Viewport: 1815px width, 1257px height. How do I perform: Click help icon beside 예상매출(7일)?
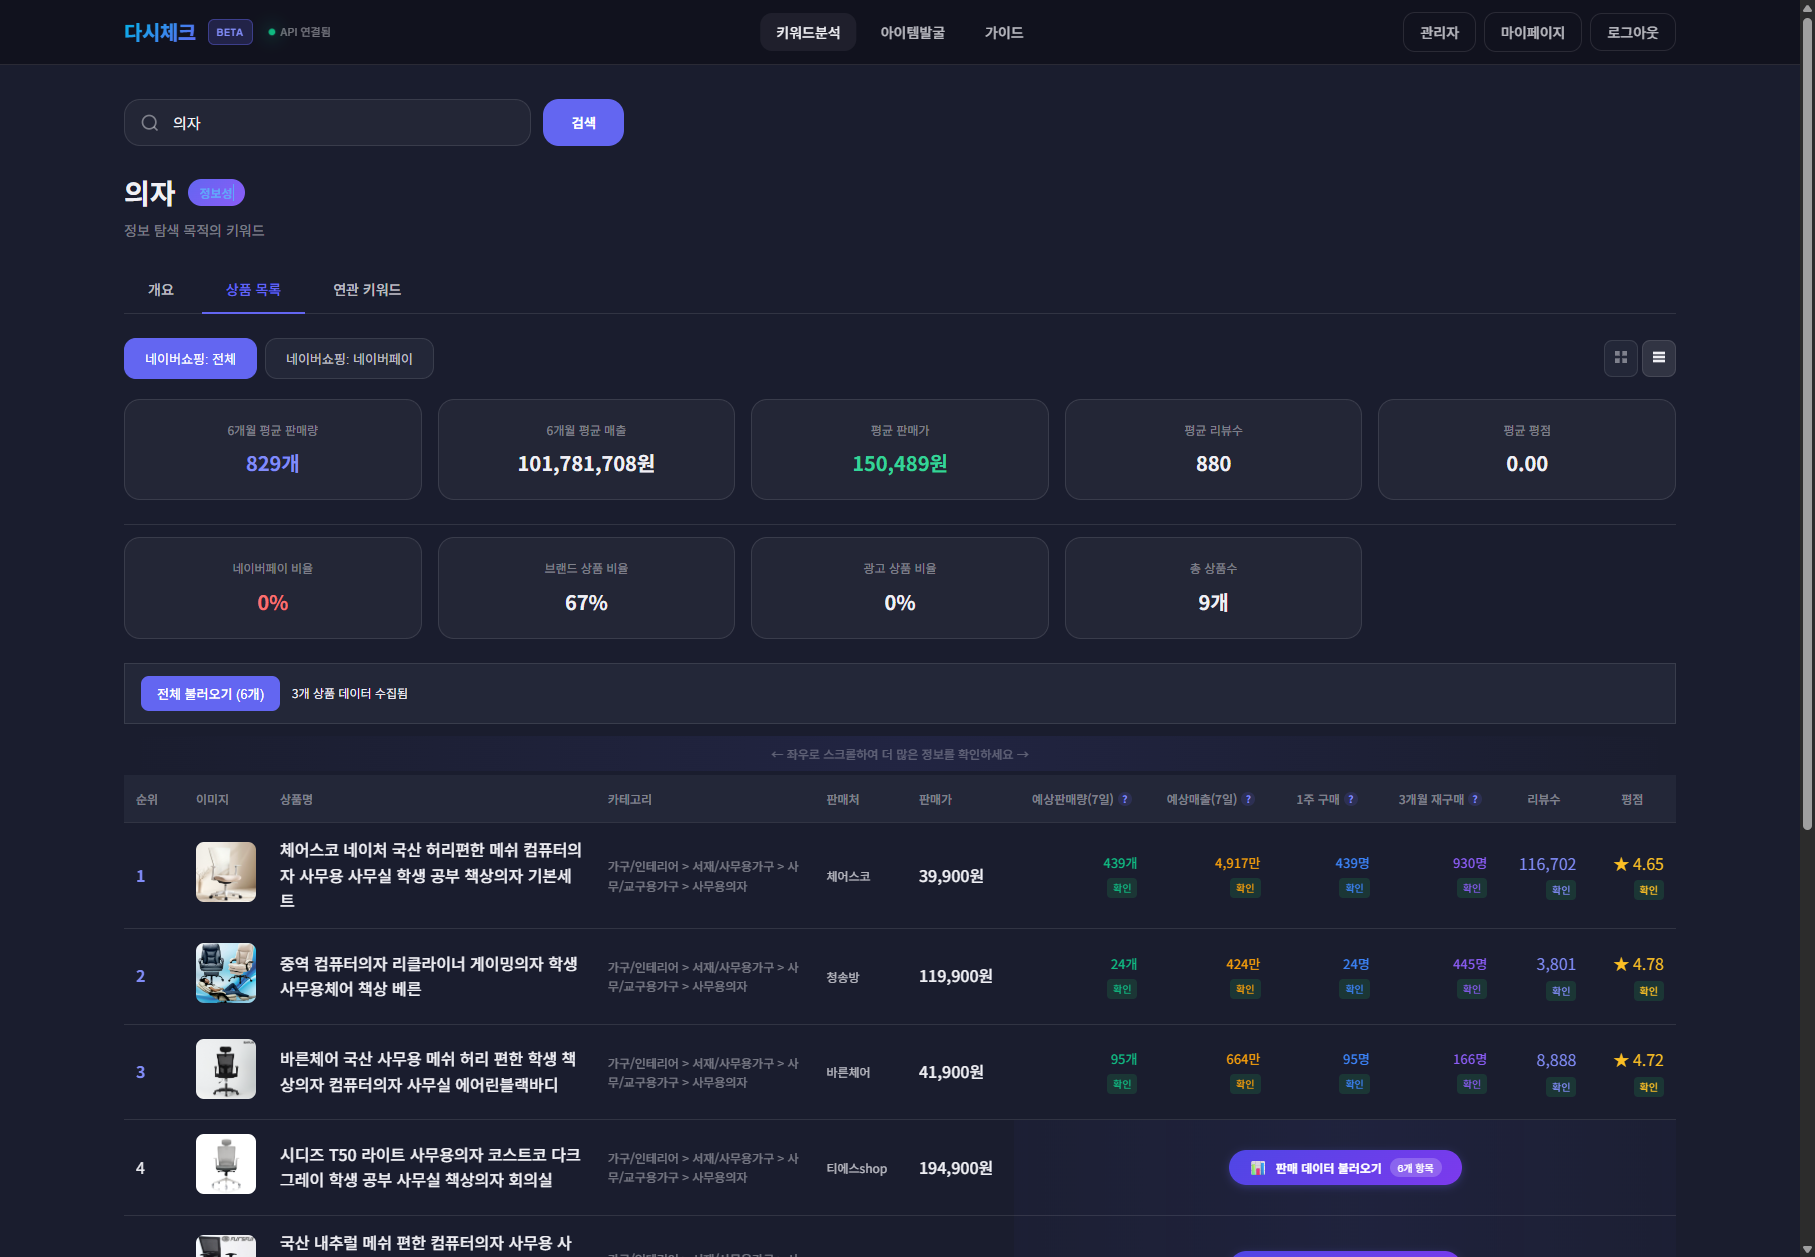(x=1248, y=799)
